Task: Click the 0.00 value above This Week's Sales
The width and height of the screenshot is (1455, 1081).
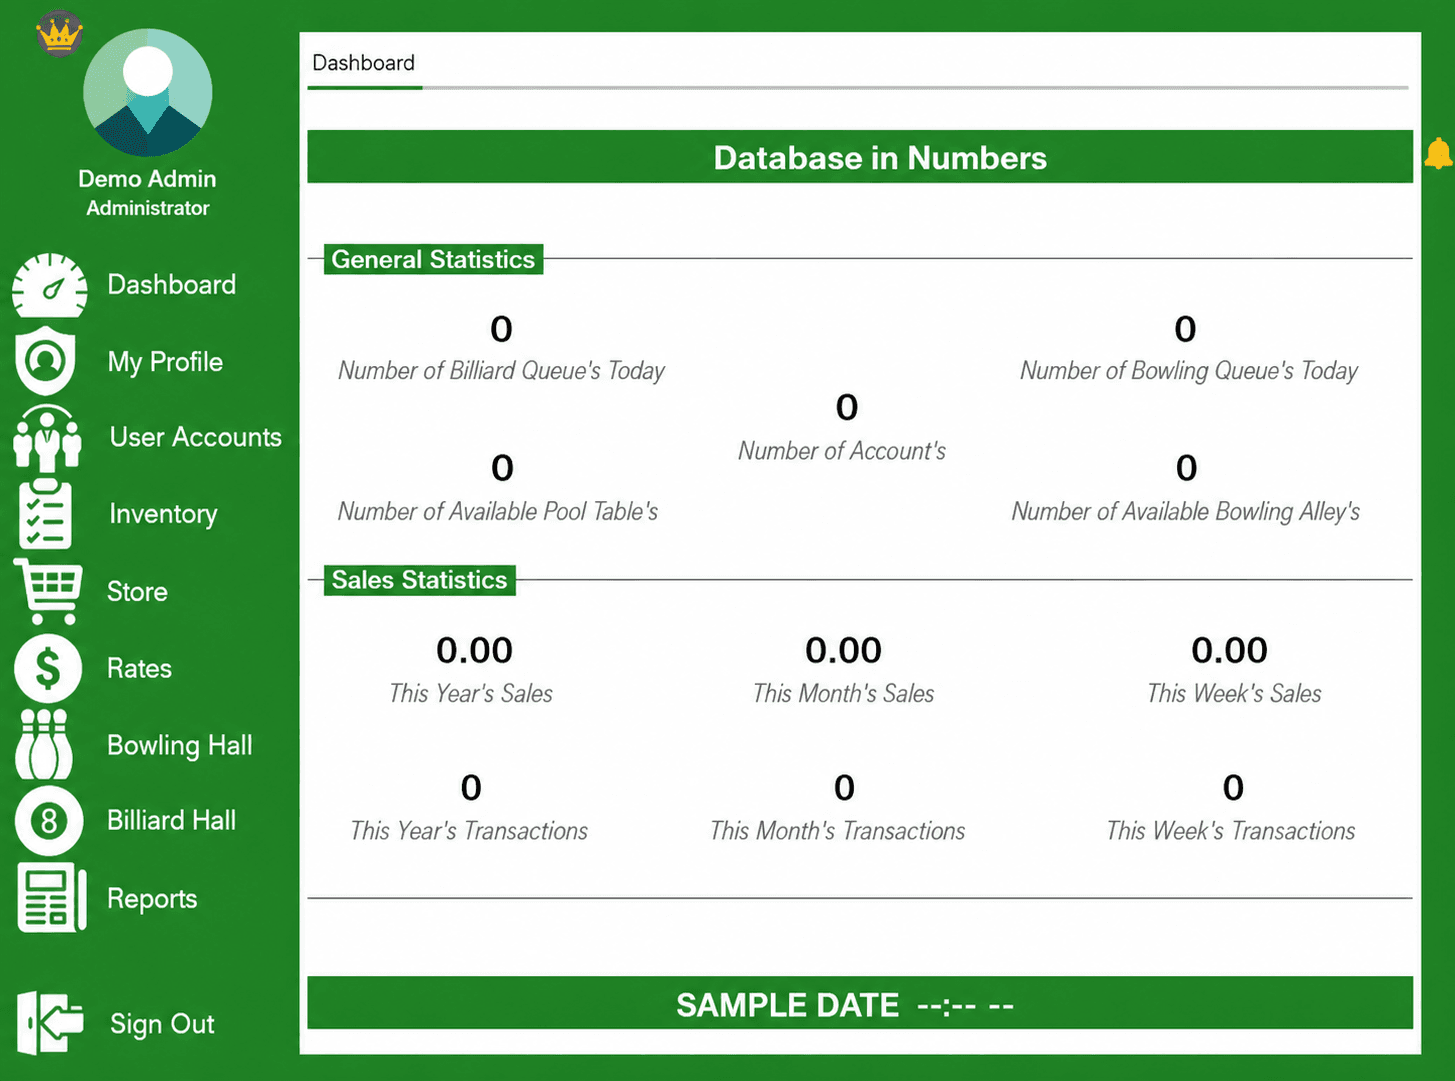Action: 1230,651
